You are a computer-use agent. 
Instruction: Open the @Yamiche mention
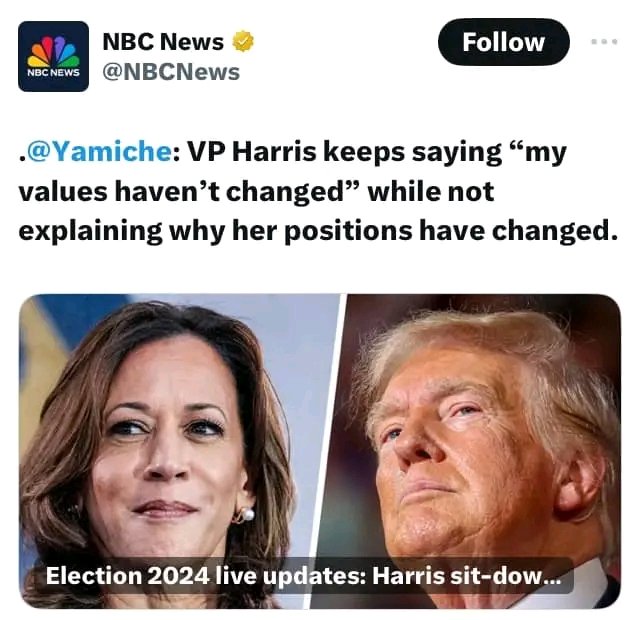pyautogui.click(x=100, y=152)
